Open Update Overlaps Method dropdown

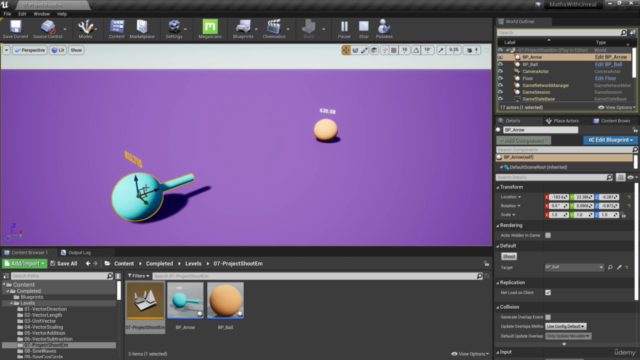566,327
